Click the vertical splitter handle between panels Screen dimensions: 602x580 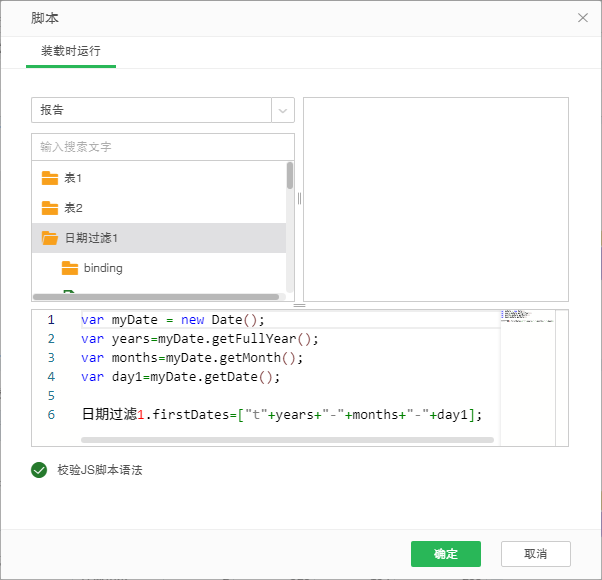point(299,198)
